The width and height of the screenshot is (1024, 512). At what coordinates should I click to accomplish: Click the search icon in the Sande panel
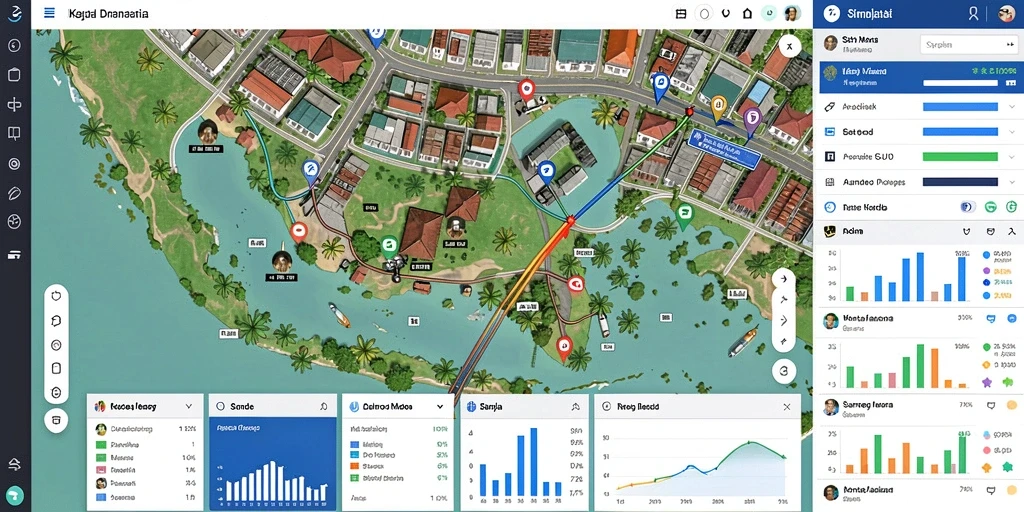click(324, 406)
